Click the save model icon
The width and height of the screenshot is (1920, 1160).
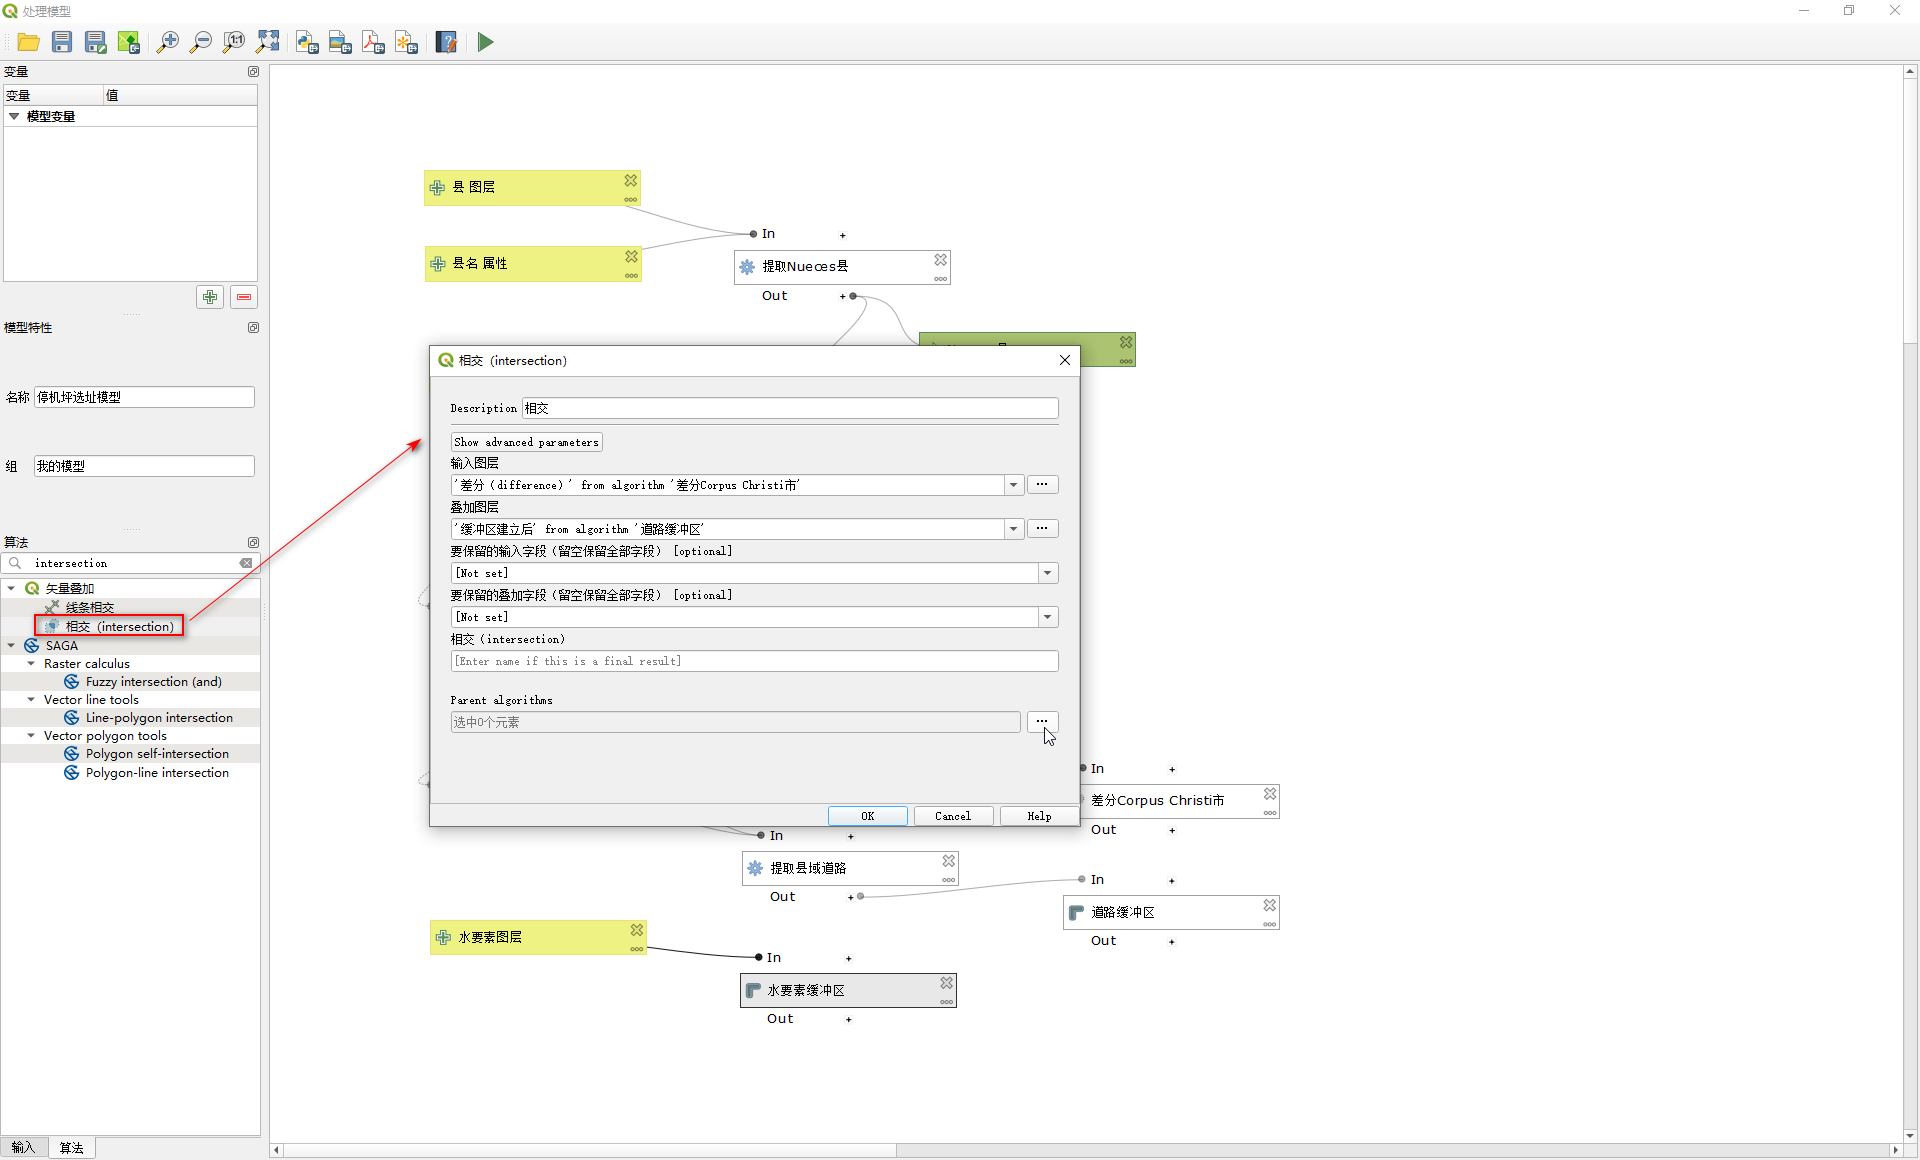point(62,42)
